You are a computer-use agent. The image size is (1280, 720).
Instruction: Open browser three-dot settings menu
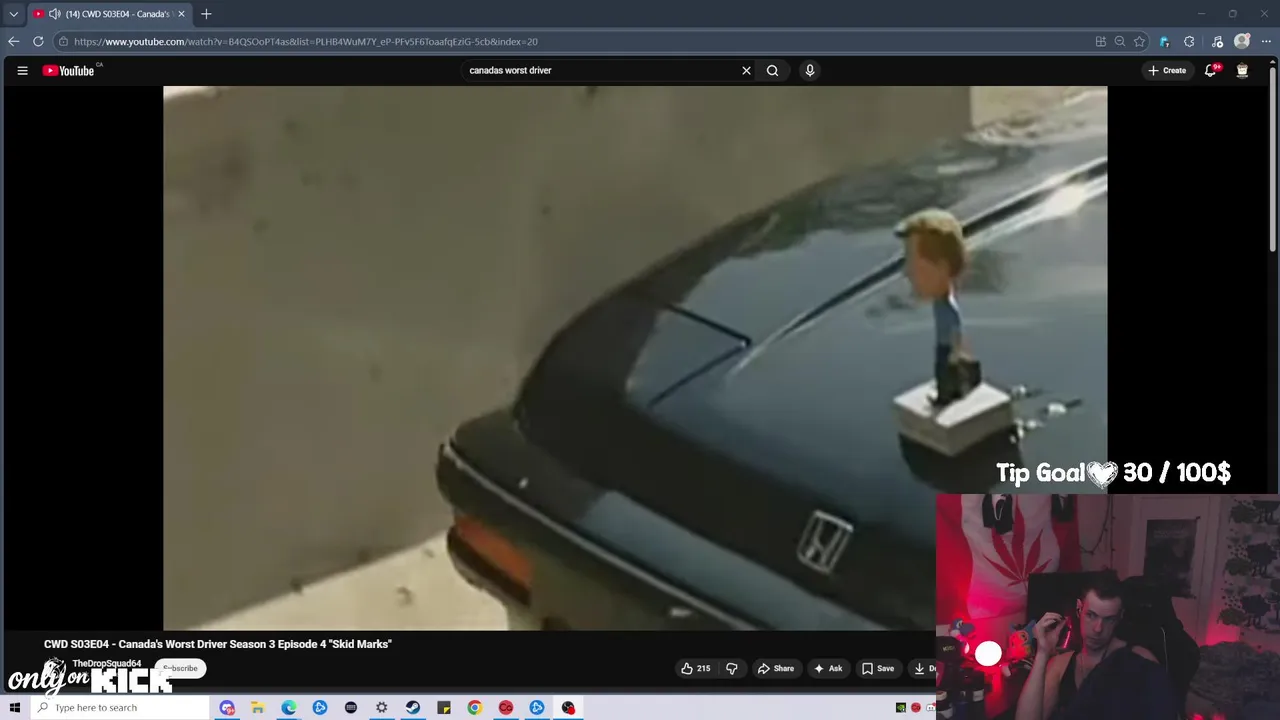(1267, 41)
